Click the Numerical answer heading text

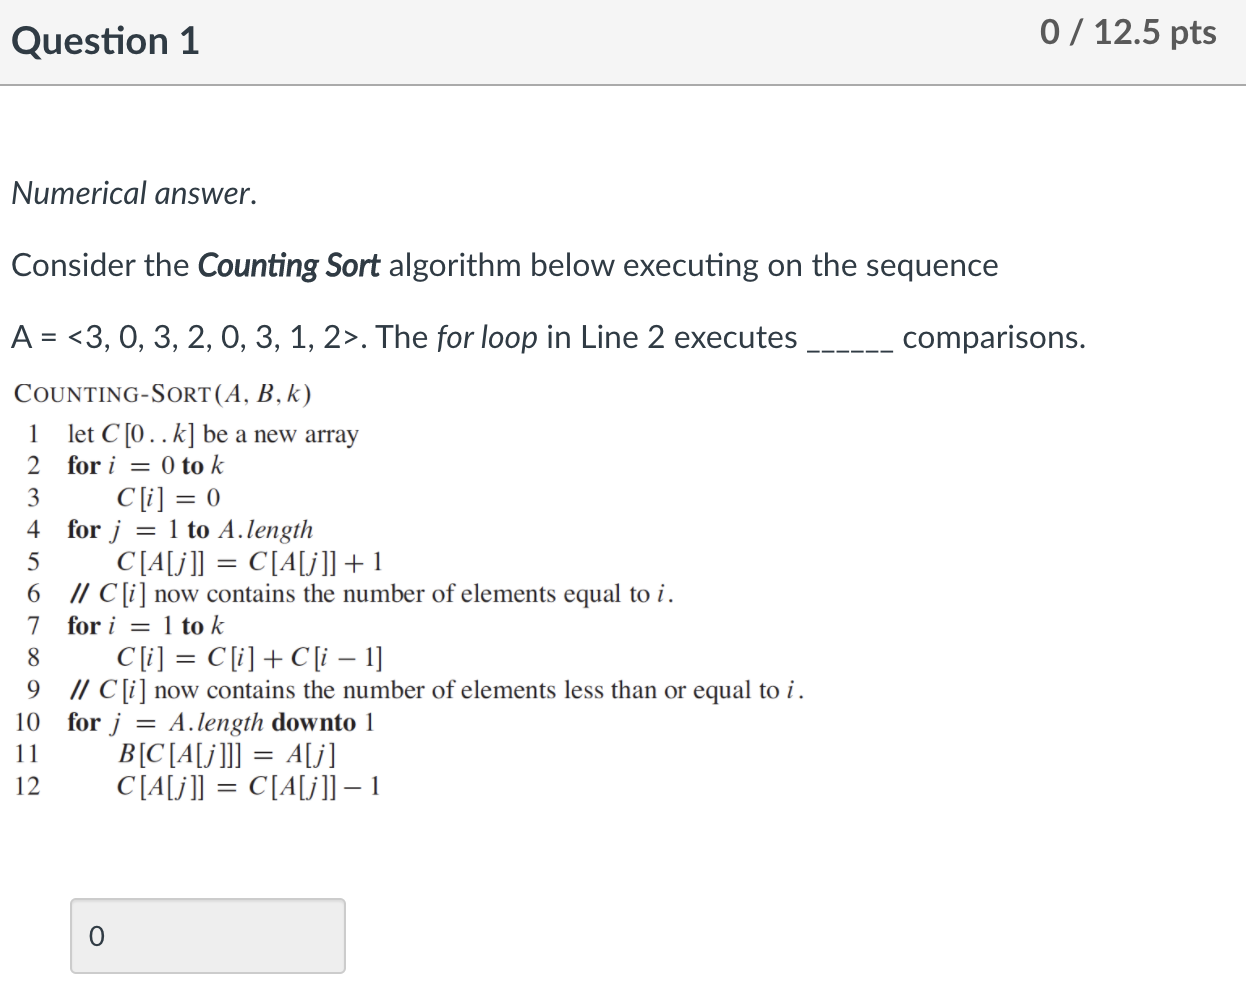click(131, 193)
